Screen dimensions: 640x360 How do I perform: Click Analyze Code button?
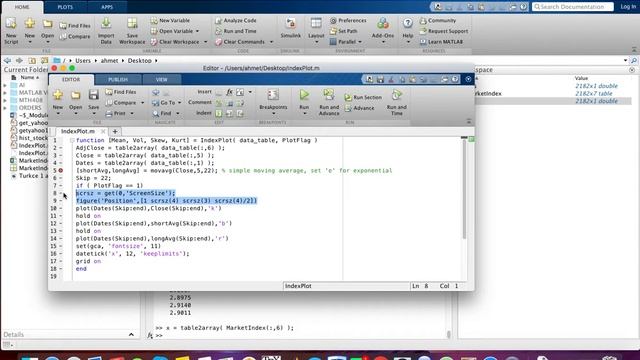236,20
